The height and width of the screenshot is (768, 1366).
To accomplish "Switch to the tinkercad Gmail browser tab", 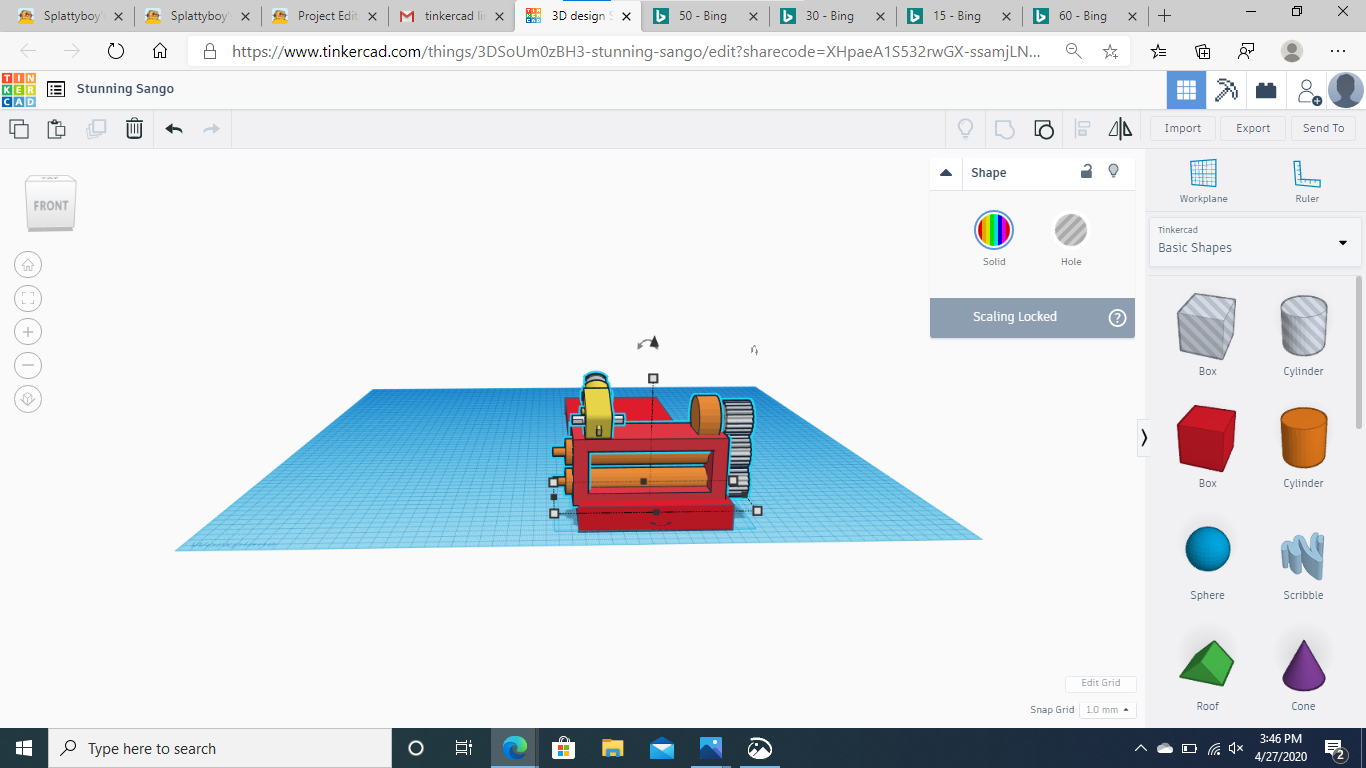I will (451, 16).
